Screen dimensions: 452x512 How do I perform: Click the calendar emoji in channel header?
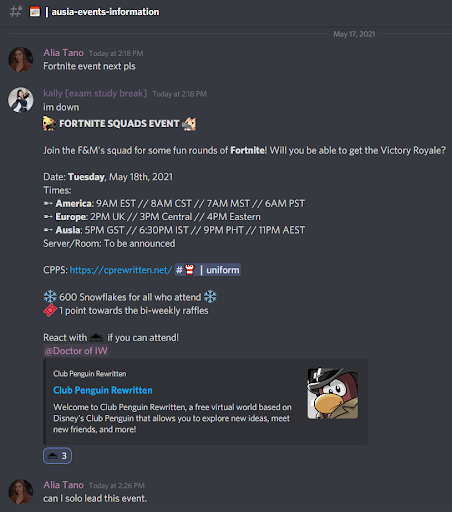click(35, 12)
